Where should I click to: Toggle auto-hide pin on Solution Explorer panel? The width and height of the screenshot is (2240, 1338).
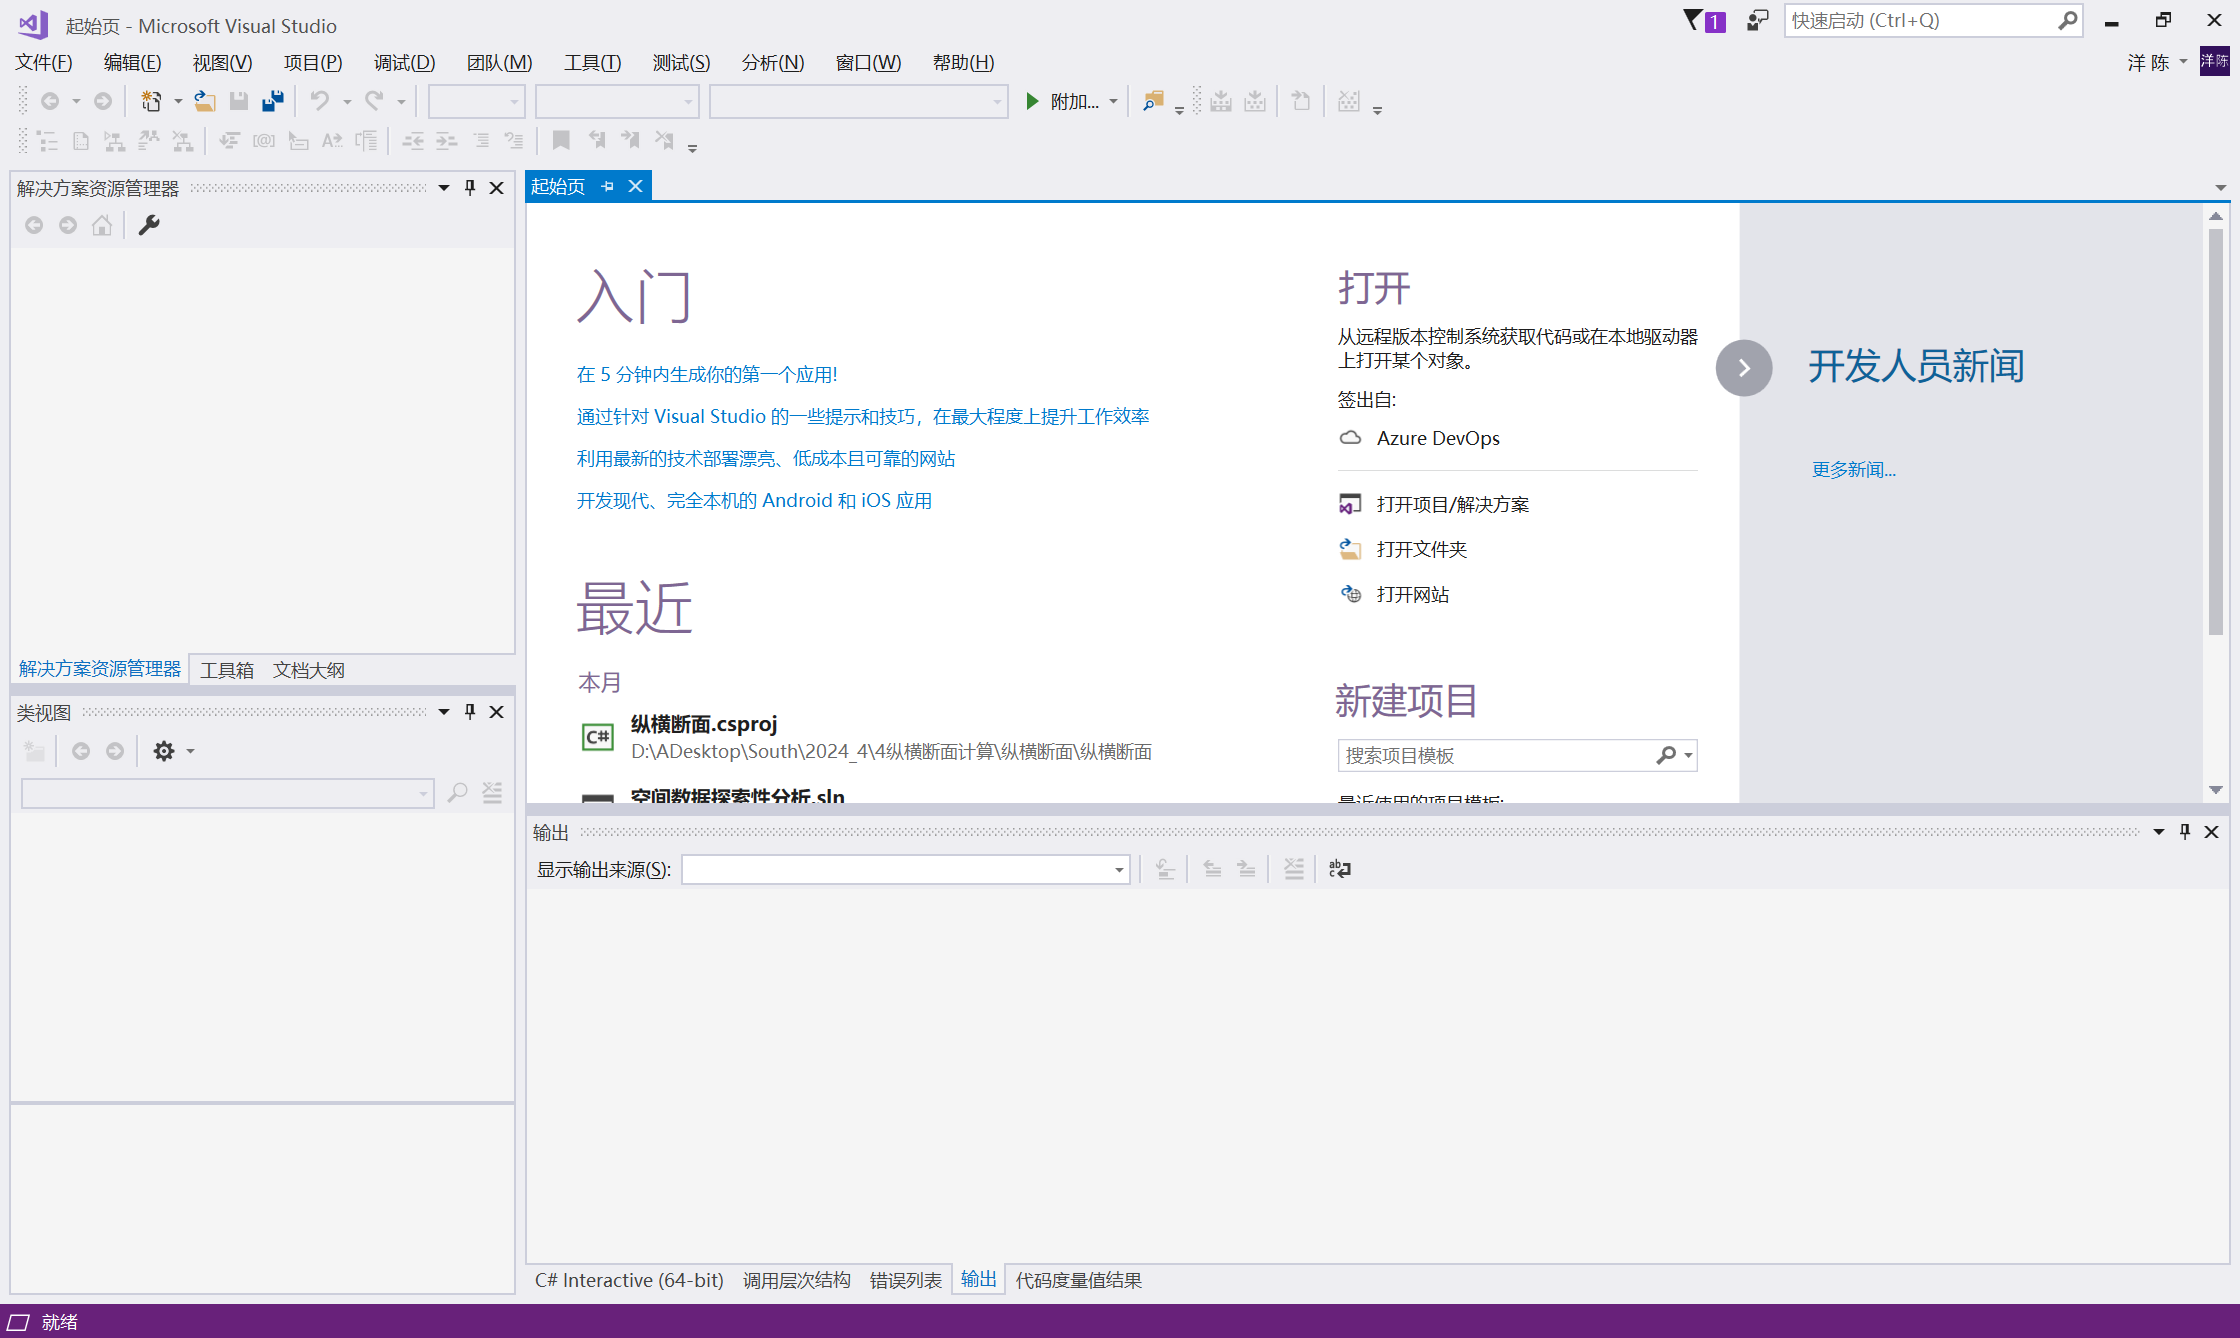(469, 187)
